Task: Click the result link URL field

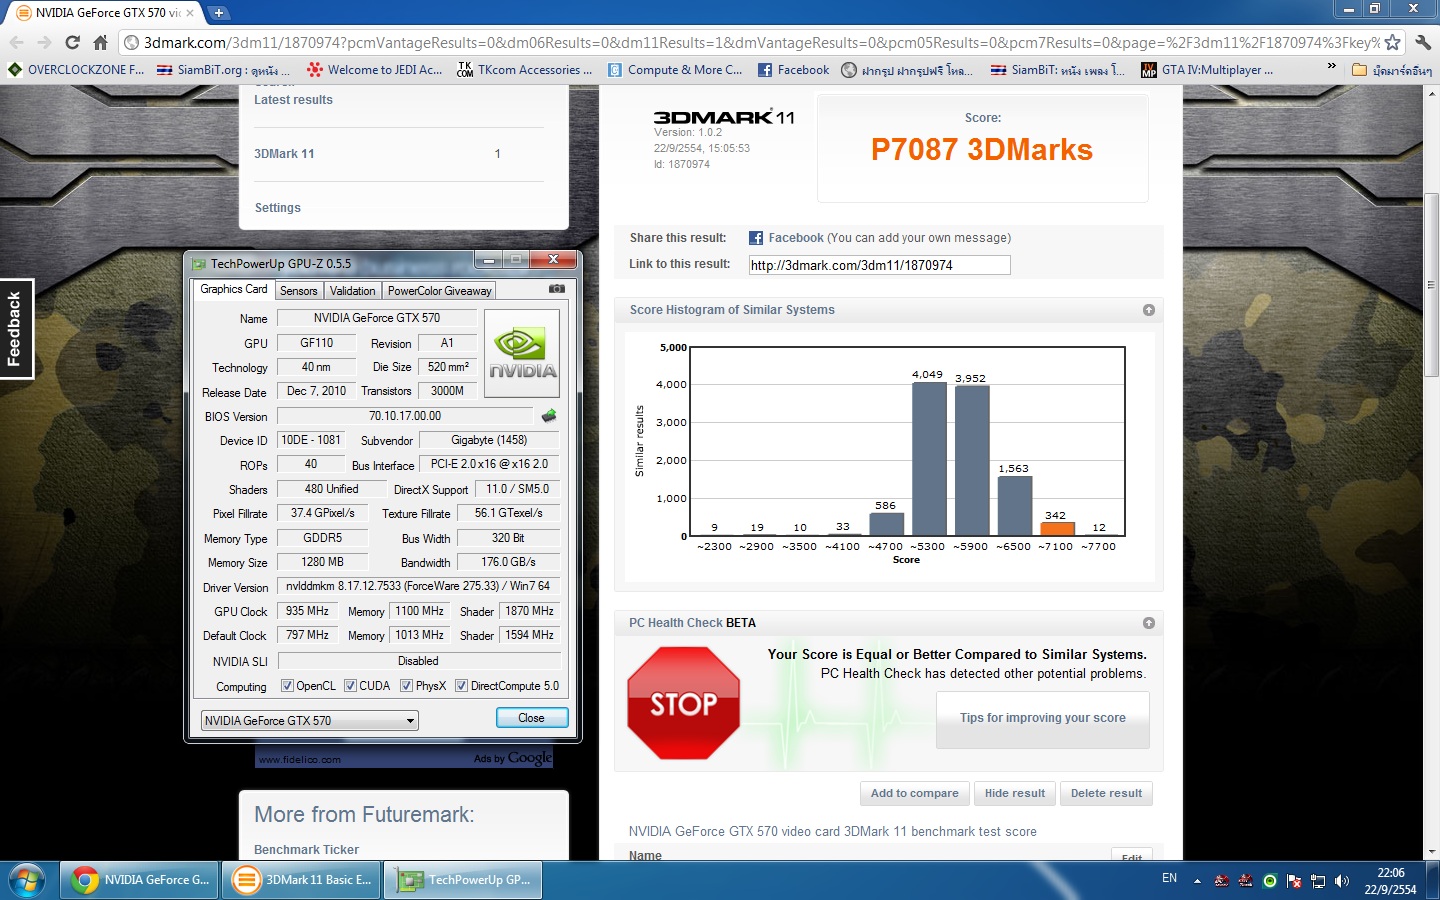Action: pos(880,265)
